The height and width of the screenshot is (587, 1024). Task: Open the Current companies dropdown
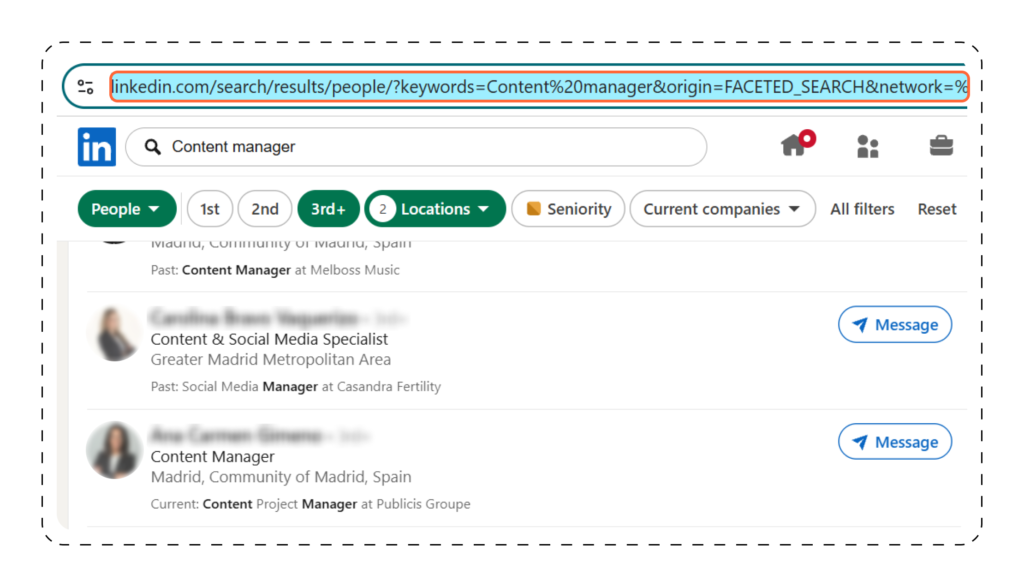pos(722,209)
